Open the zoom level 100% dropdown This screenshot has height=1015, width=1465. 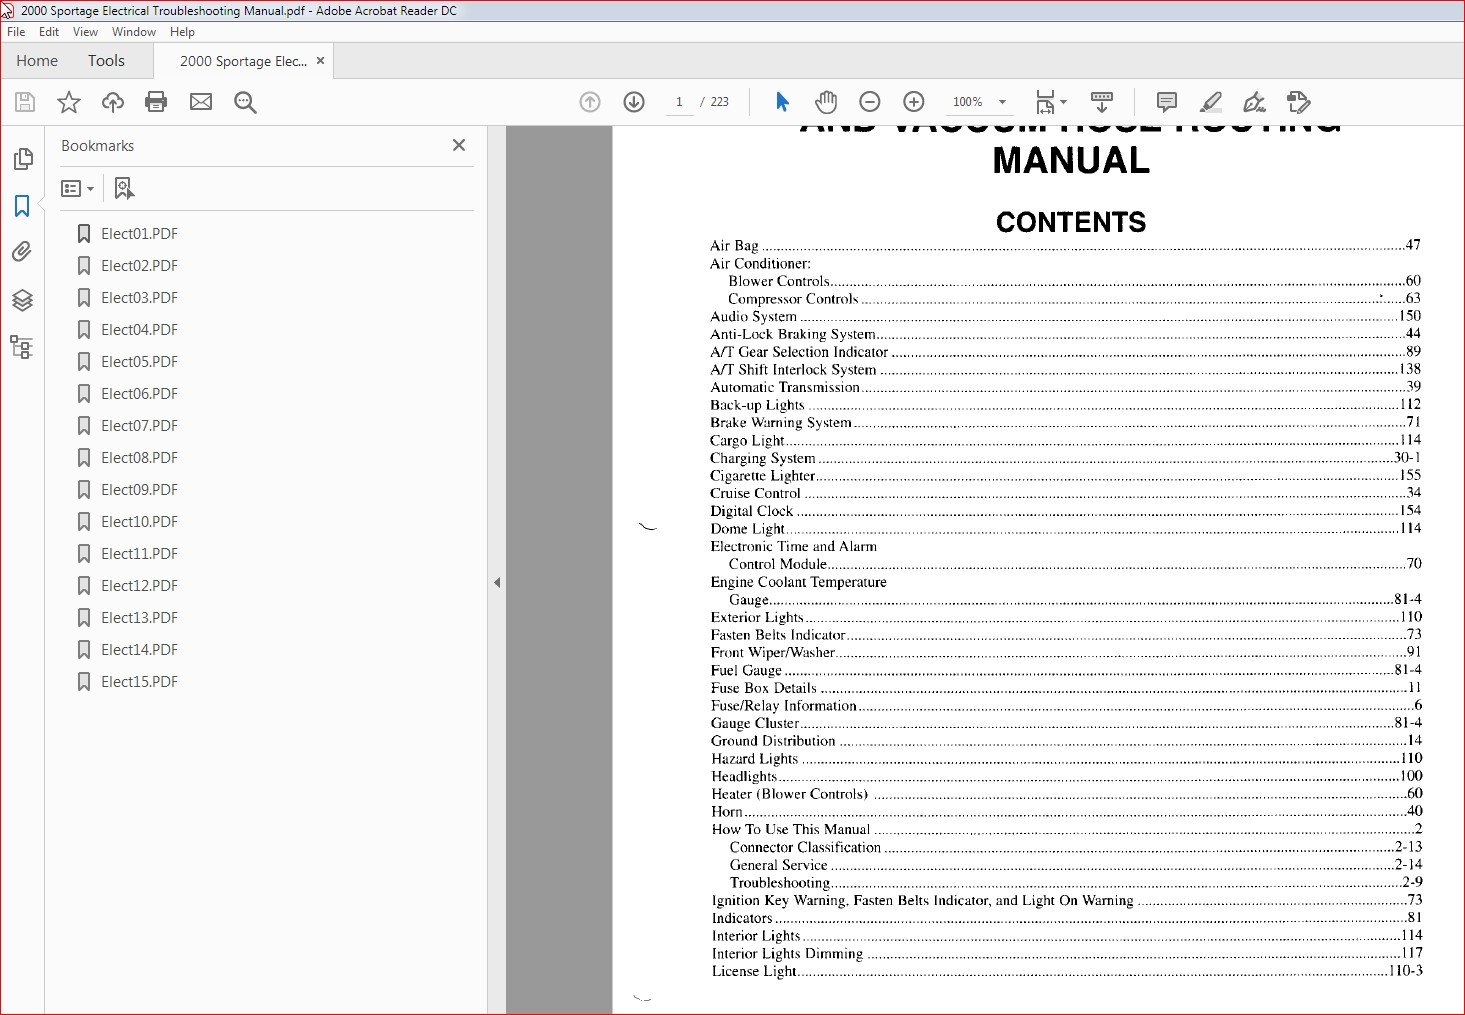(980, 102)
